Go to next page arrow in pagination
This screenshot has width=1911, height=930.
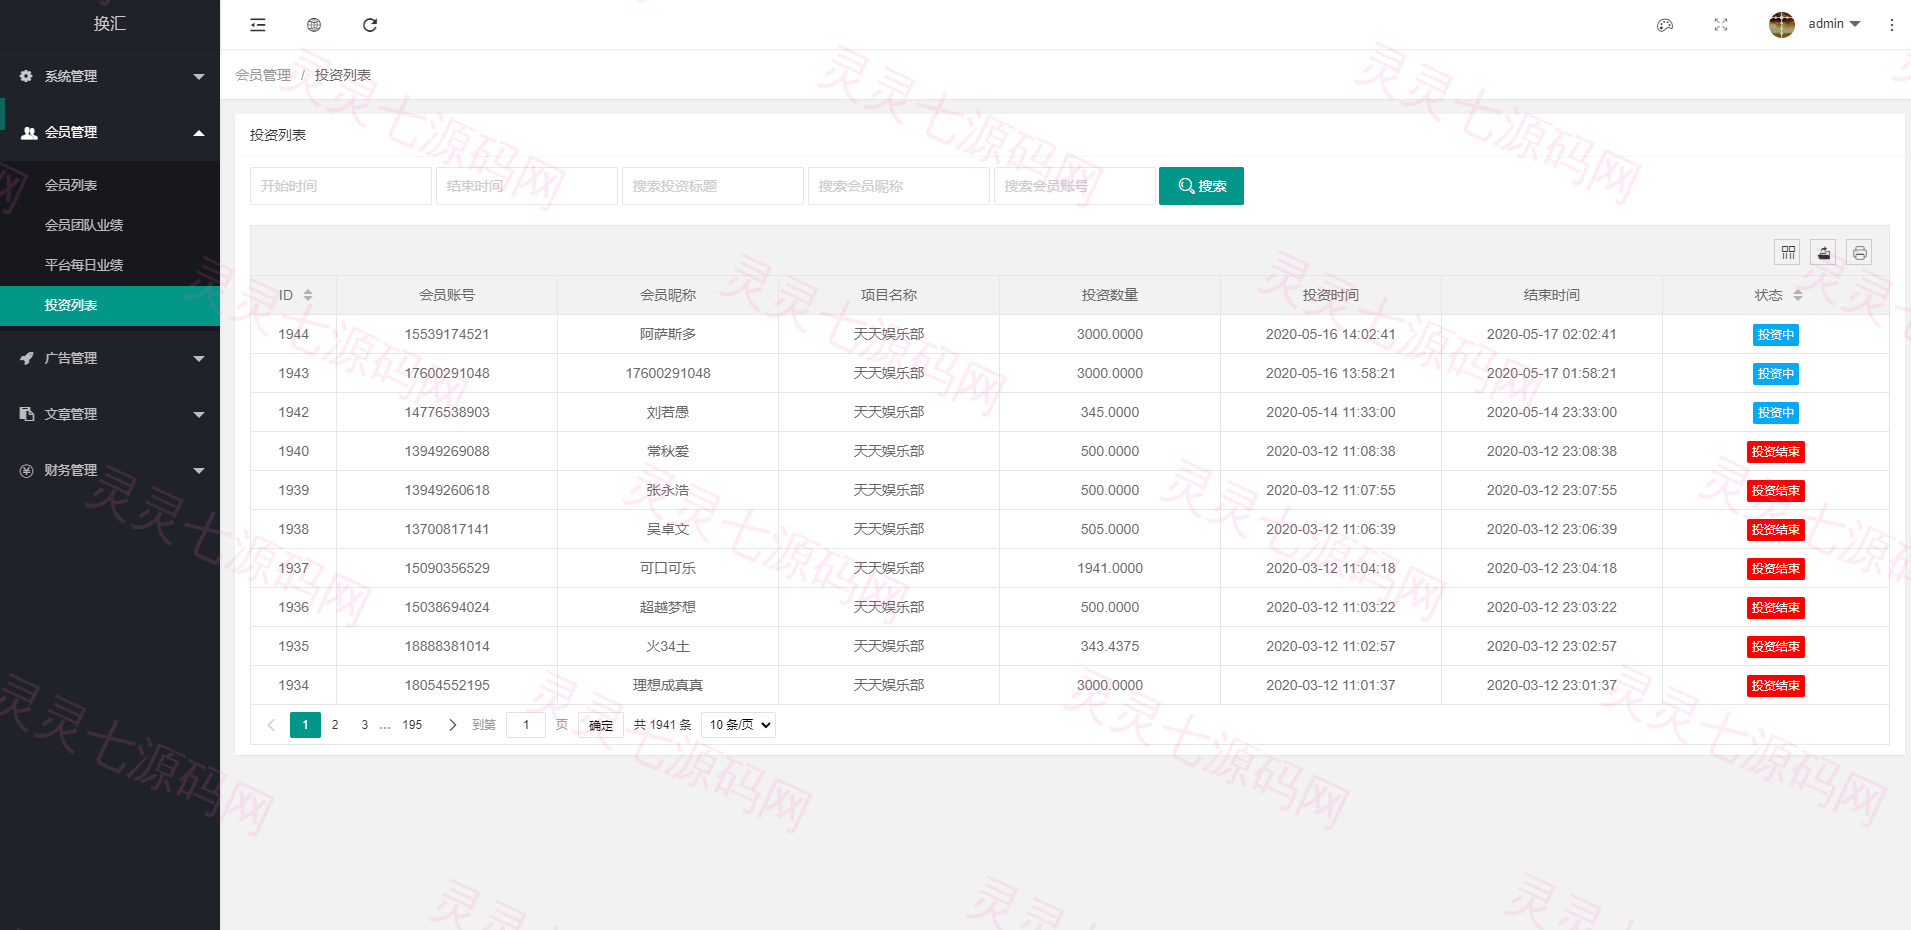(452, 725)
